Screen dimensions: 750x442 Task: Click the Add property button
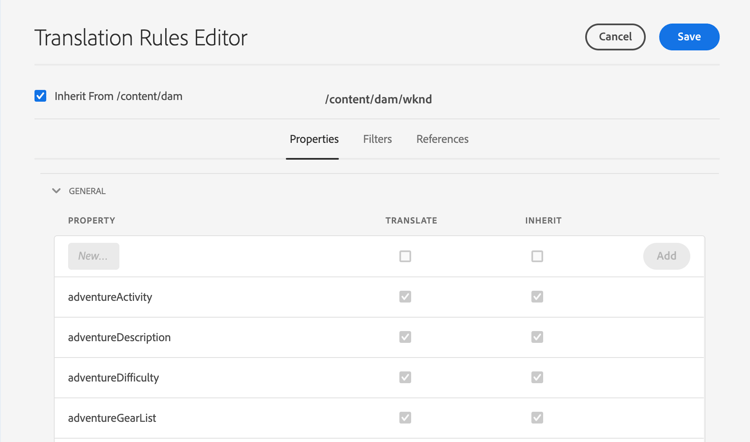tap(666, 256)
